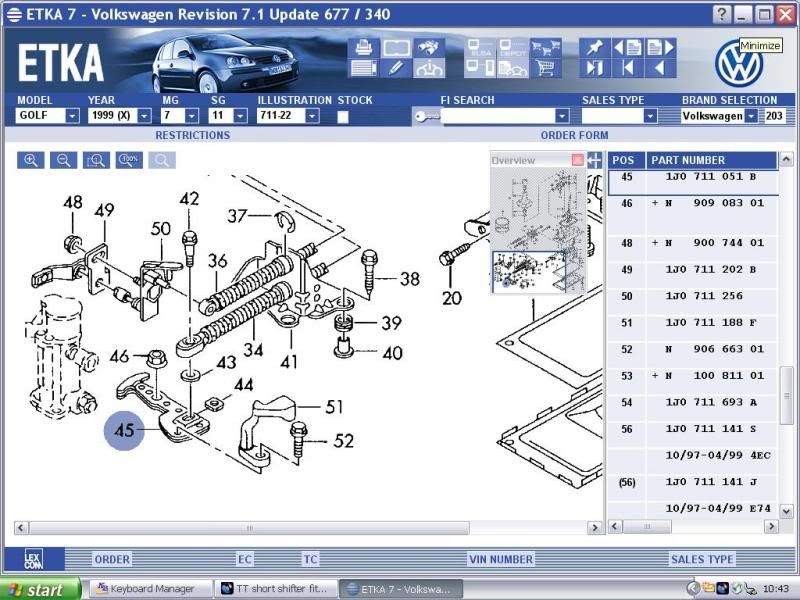Expand the ILLUSTRATION dropdown 711-22
Screen dimensions: 800x600
[x=312, y=116]
